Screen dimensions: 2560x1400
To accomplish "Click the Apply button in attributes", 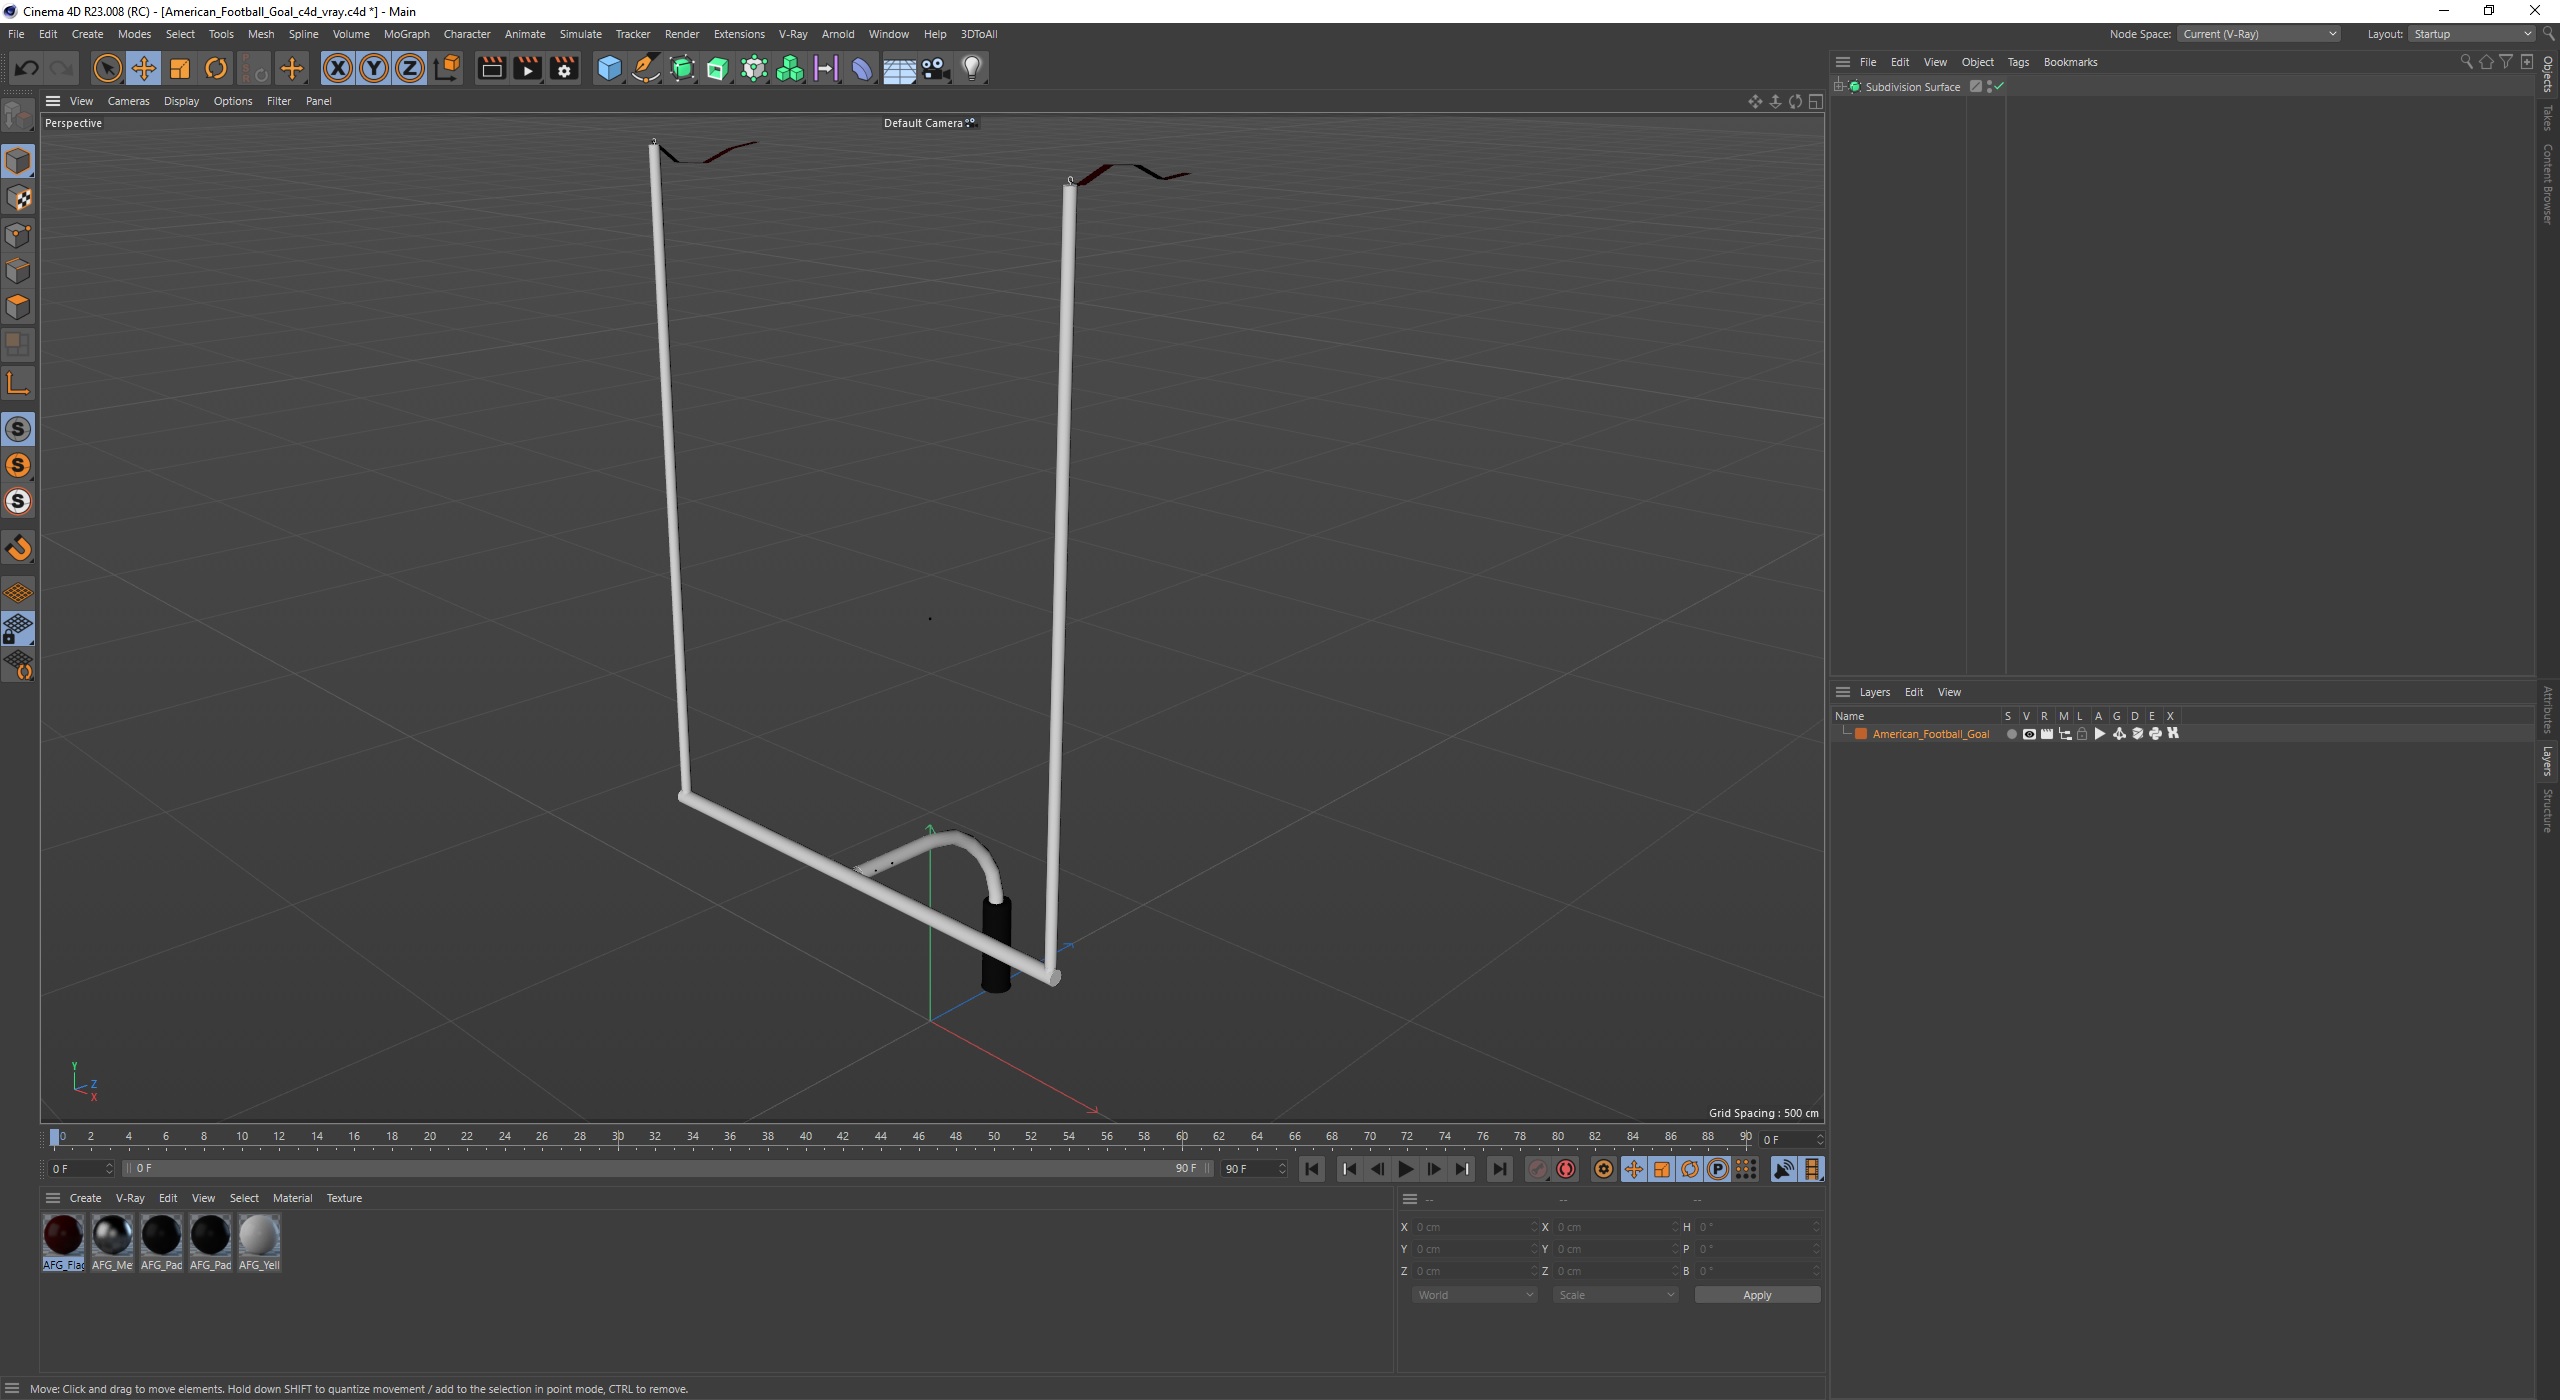I will coord(1755,1293).
